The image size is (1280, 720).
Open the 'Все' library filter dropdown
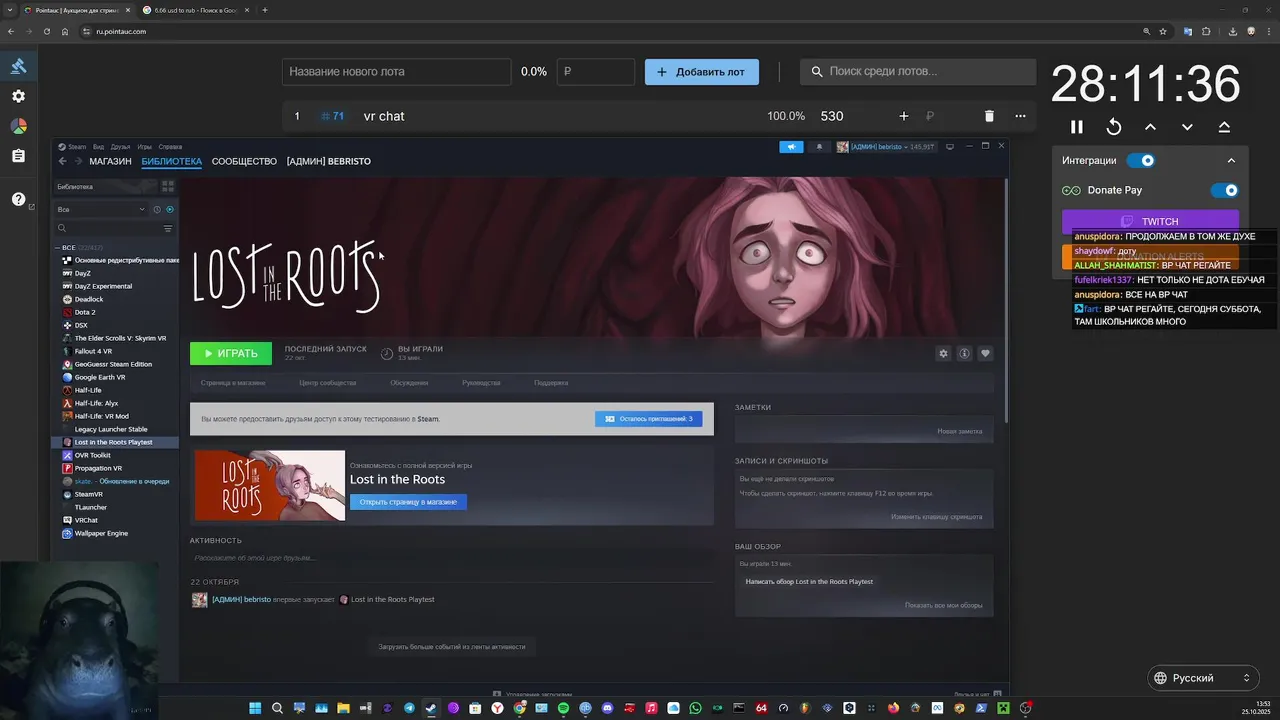(x=101, y=210)
